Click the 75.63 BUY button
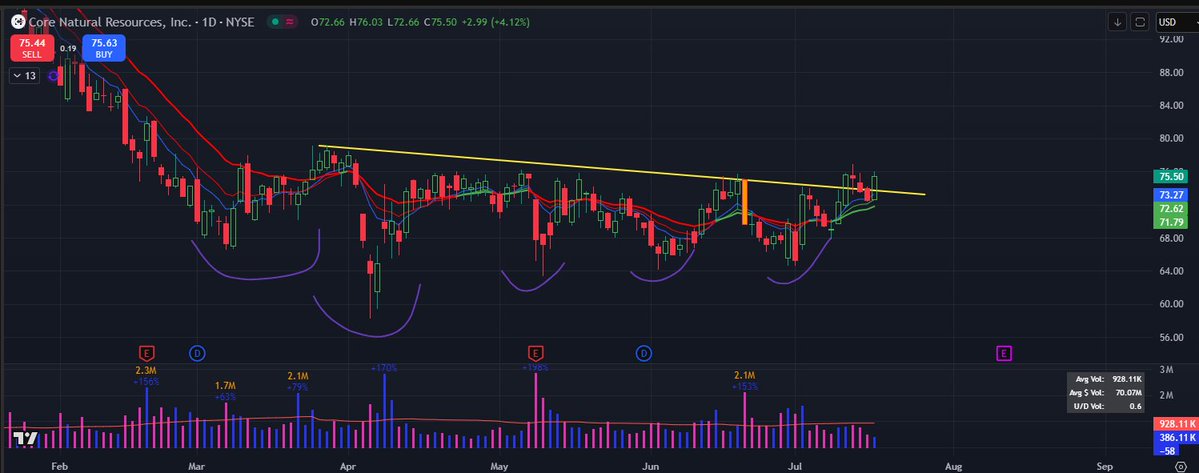 pyautogui.click(x=105, y=48)
